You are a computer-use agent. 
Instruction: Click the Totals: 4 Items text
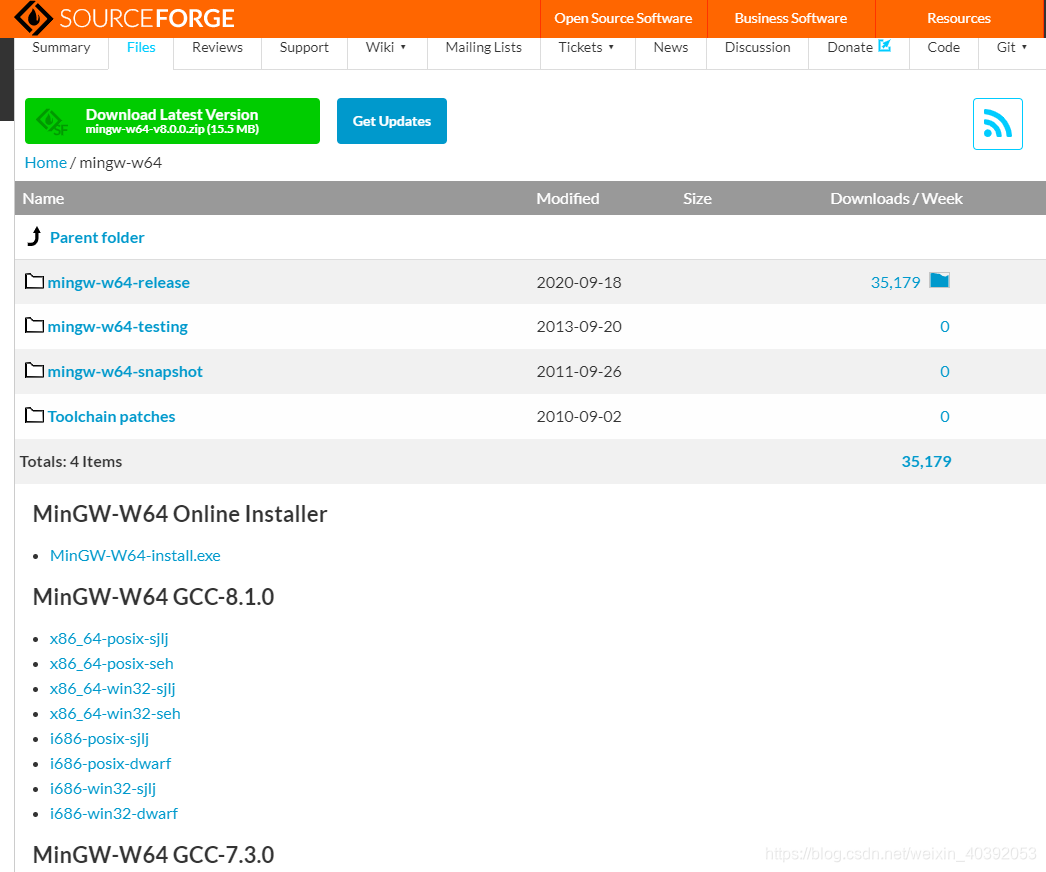click(71, 462)
